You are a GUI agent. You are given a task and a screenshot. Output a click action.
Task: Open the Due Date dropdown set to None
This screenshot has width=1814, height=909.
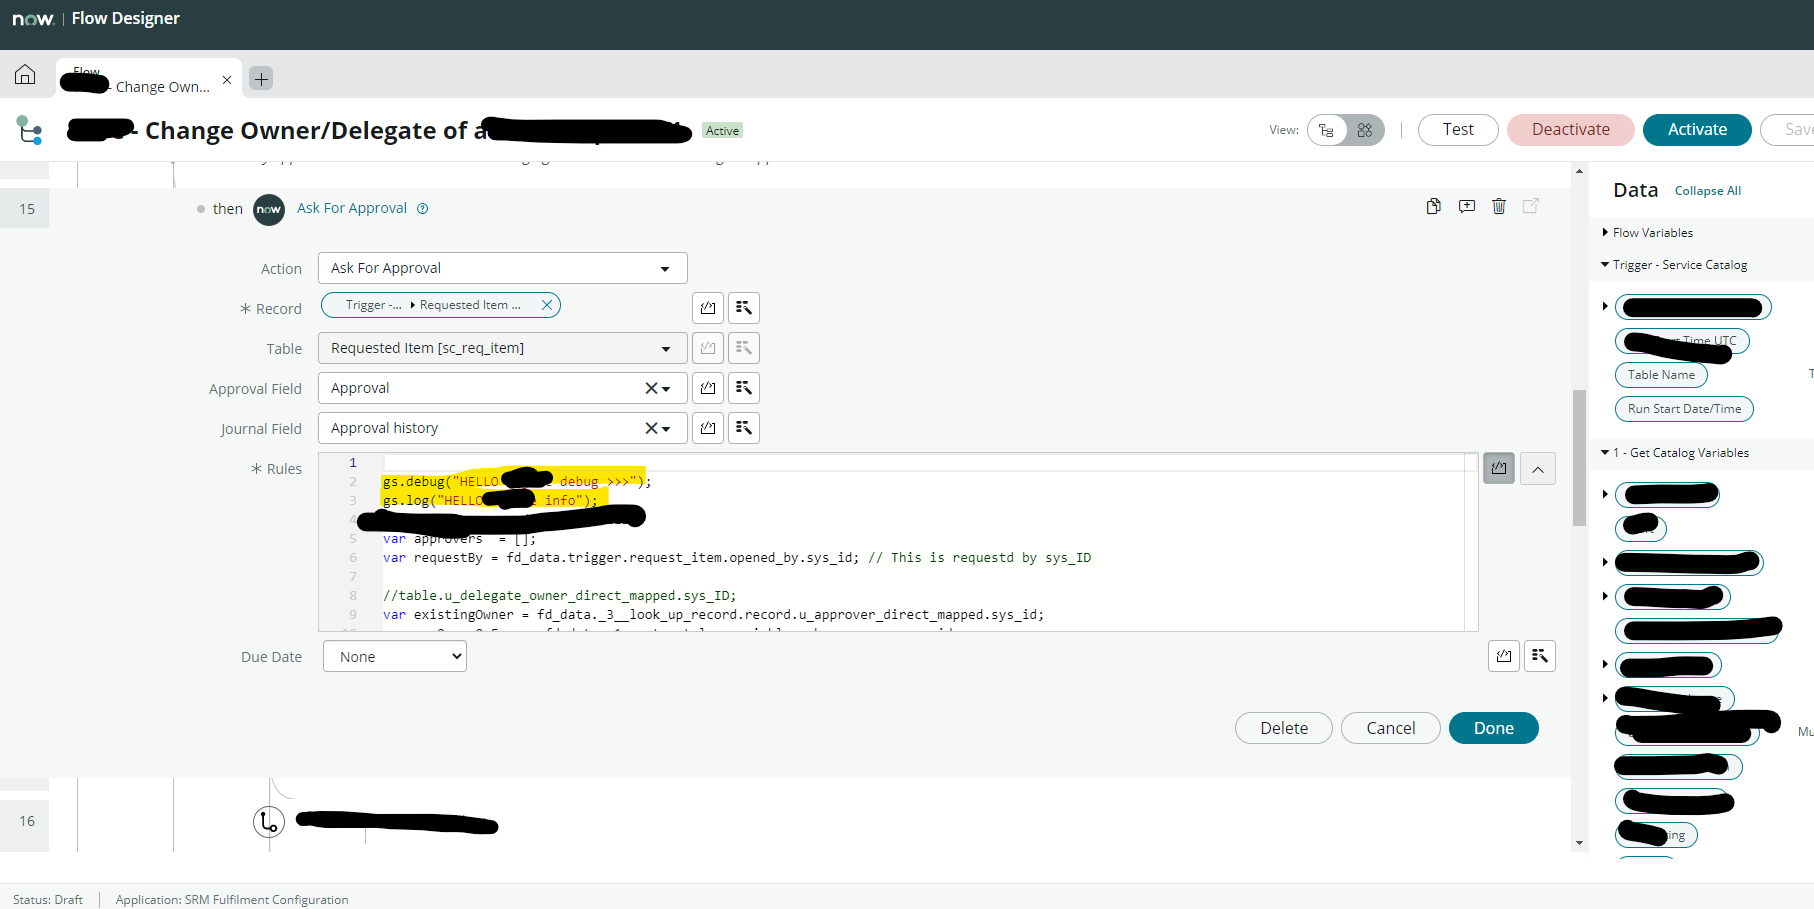click(394, 655)
